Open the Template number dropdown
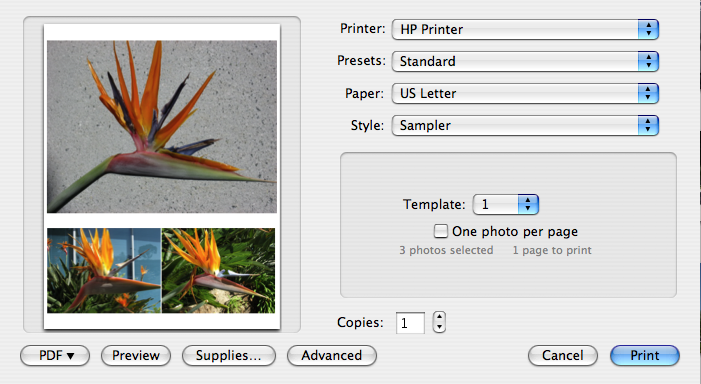Viewport: 701px width, 384px height. point(506,205)
